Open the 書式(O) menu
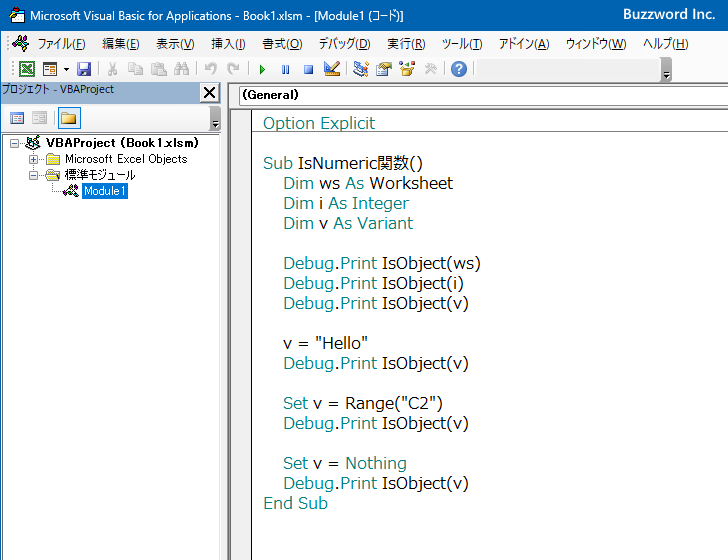The height and width of the screenshot is (560, 728). (282, 44)
